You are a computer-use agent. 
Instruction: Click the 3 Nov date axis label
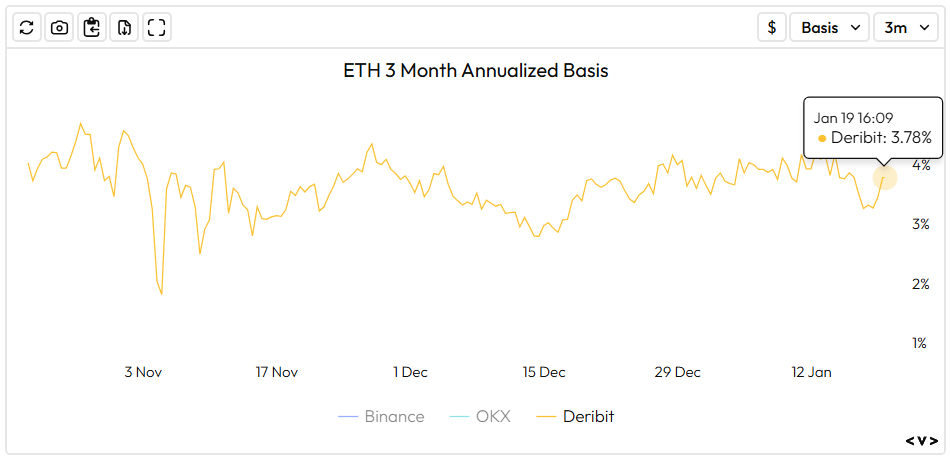[143, 372]
